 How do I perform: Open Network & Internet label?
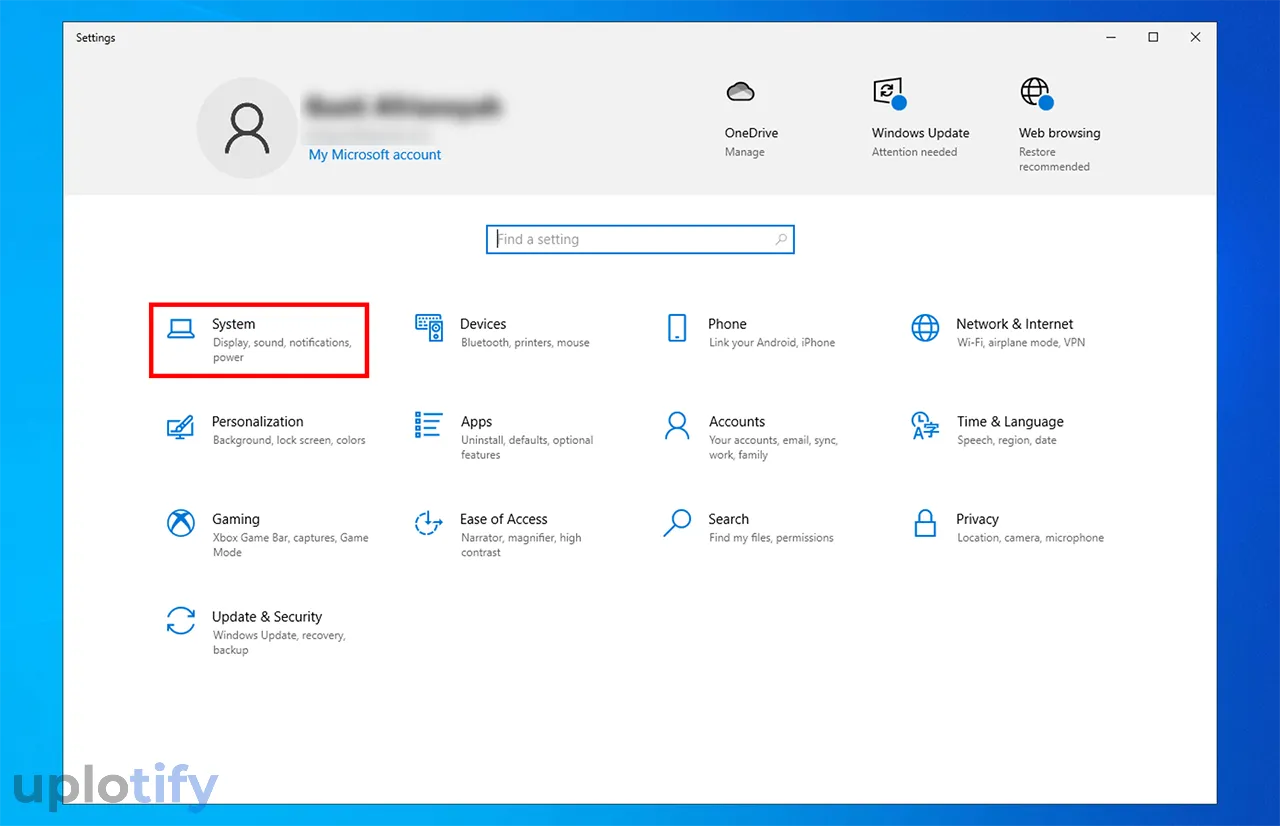tap(1014, 324)
